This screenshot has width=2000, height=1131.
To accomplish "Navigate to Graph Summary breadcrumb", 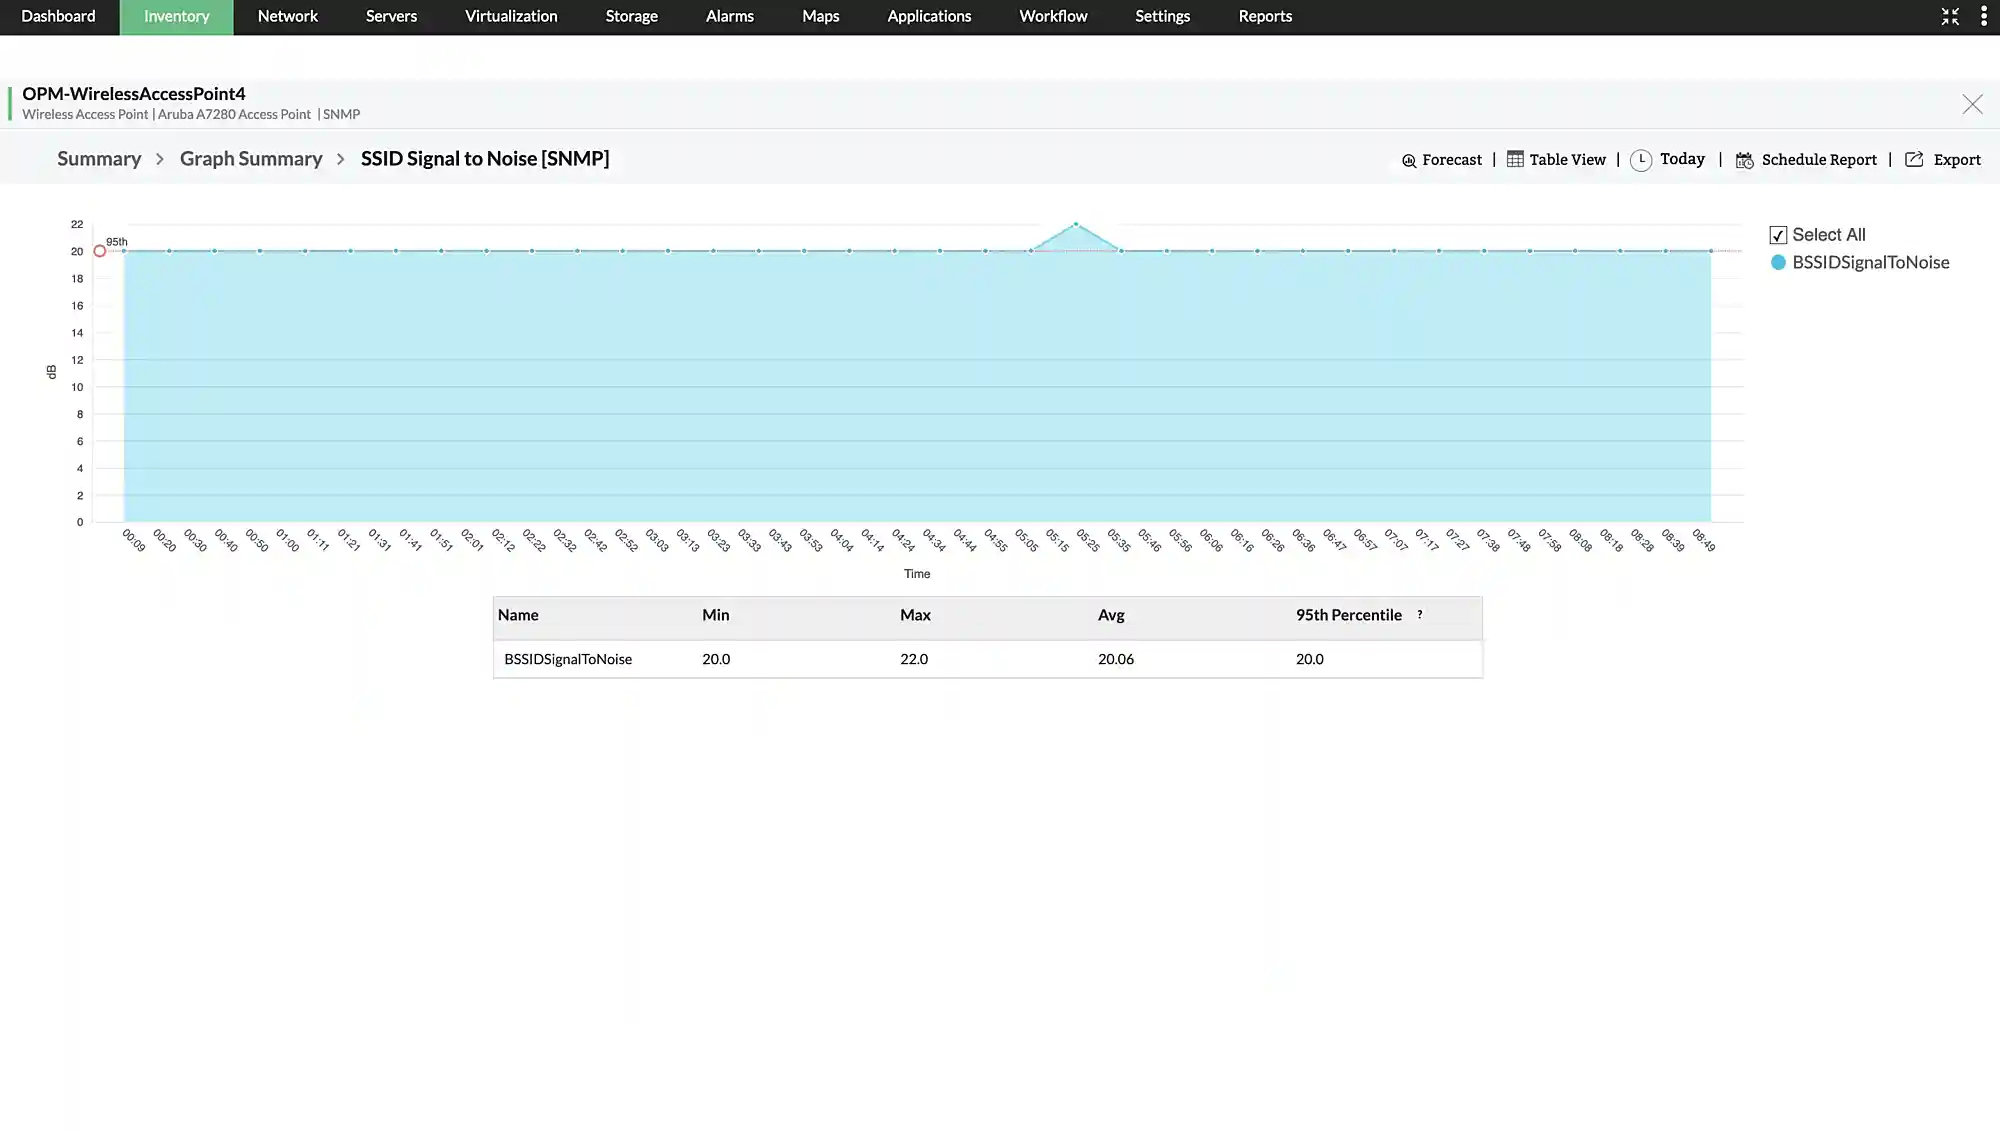I will click(251, 159).
